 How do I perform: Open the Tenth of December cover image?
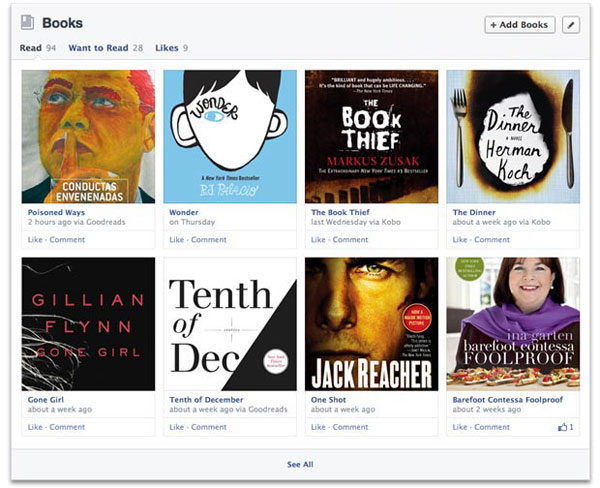(x=230, y=324)
